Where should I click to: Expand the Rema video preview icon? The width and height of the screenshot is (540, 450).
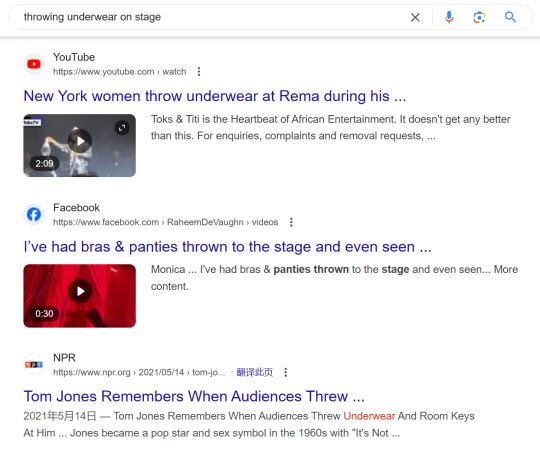(x=122, y=128)
